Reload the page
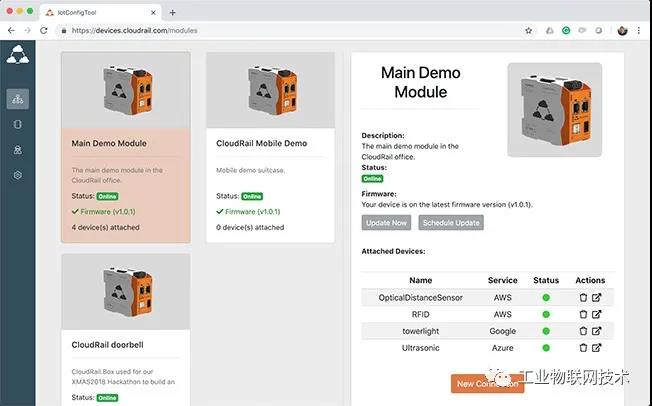The width and height of the screenshot is (652, 406). (x=44, y=30)
